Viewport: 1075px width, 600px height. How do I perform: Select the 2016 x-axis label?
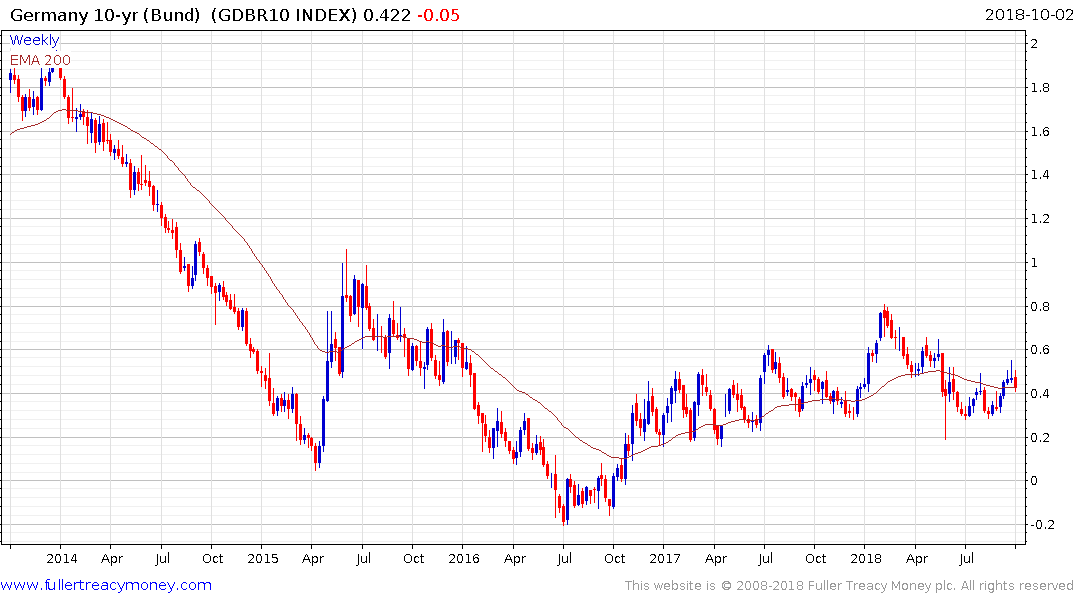pyautogui.click(x=464, y=559)
